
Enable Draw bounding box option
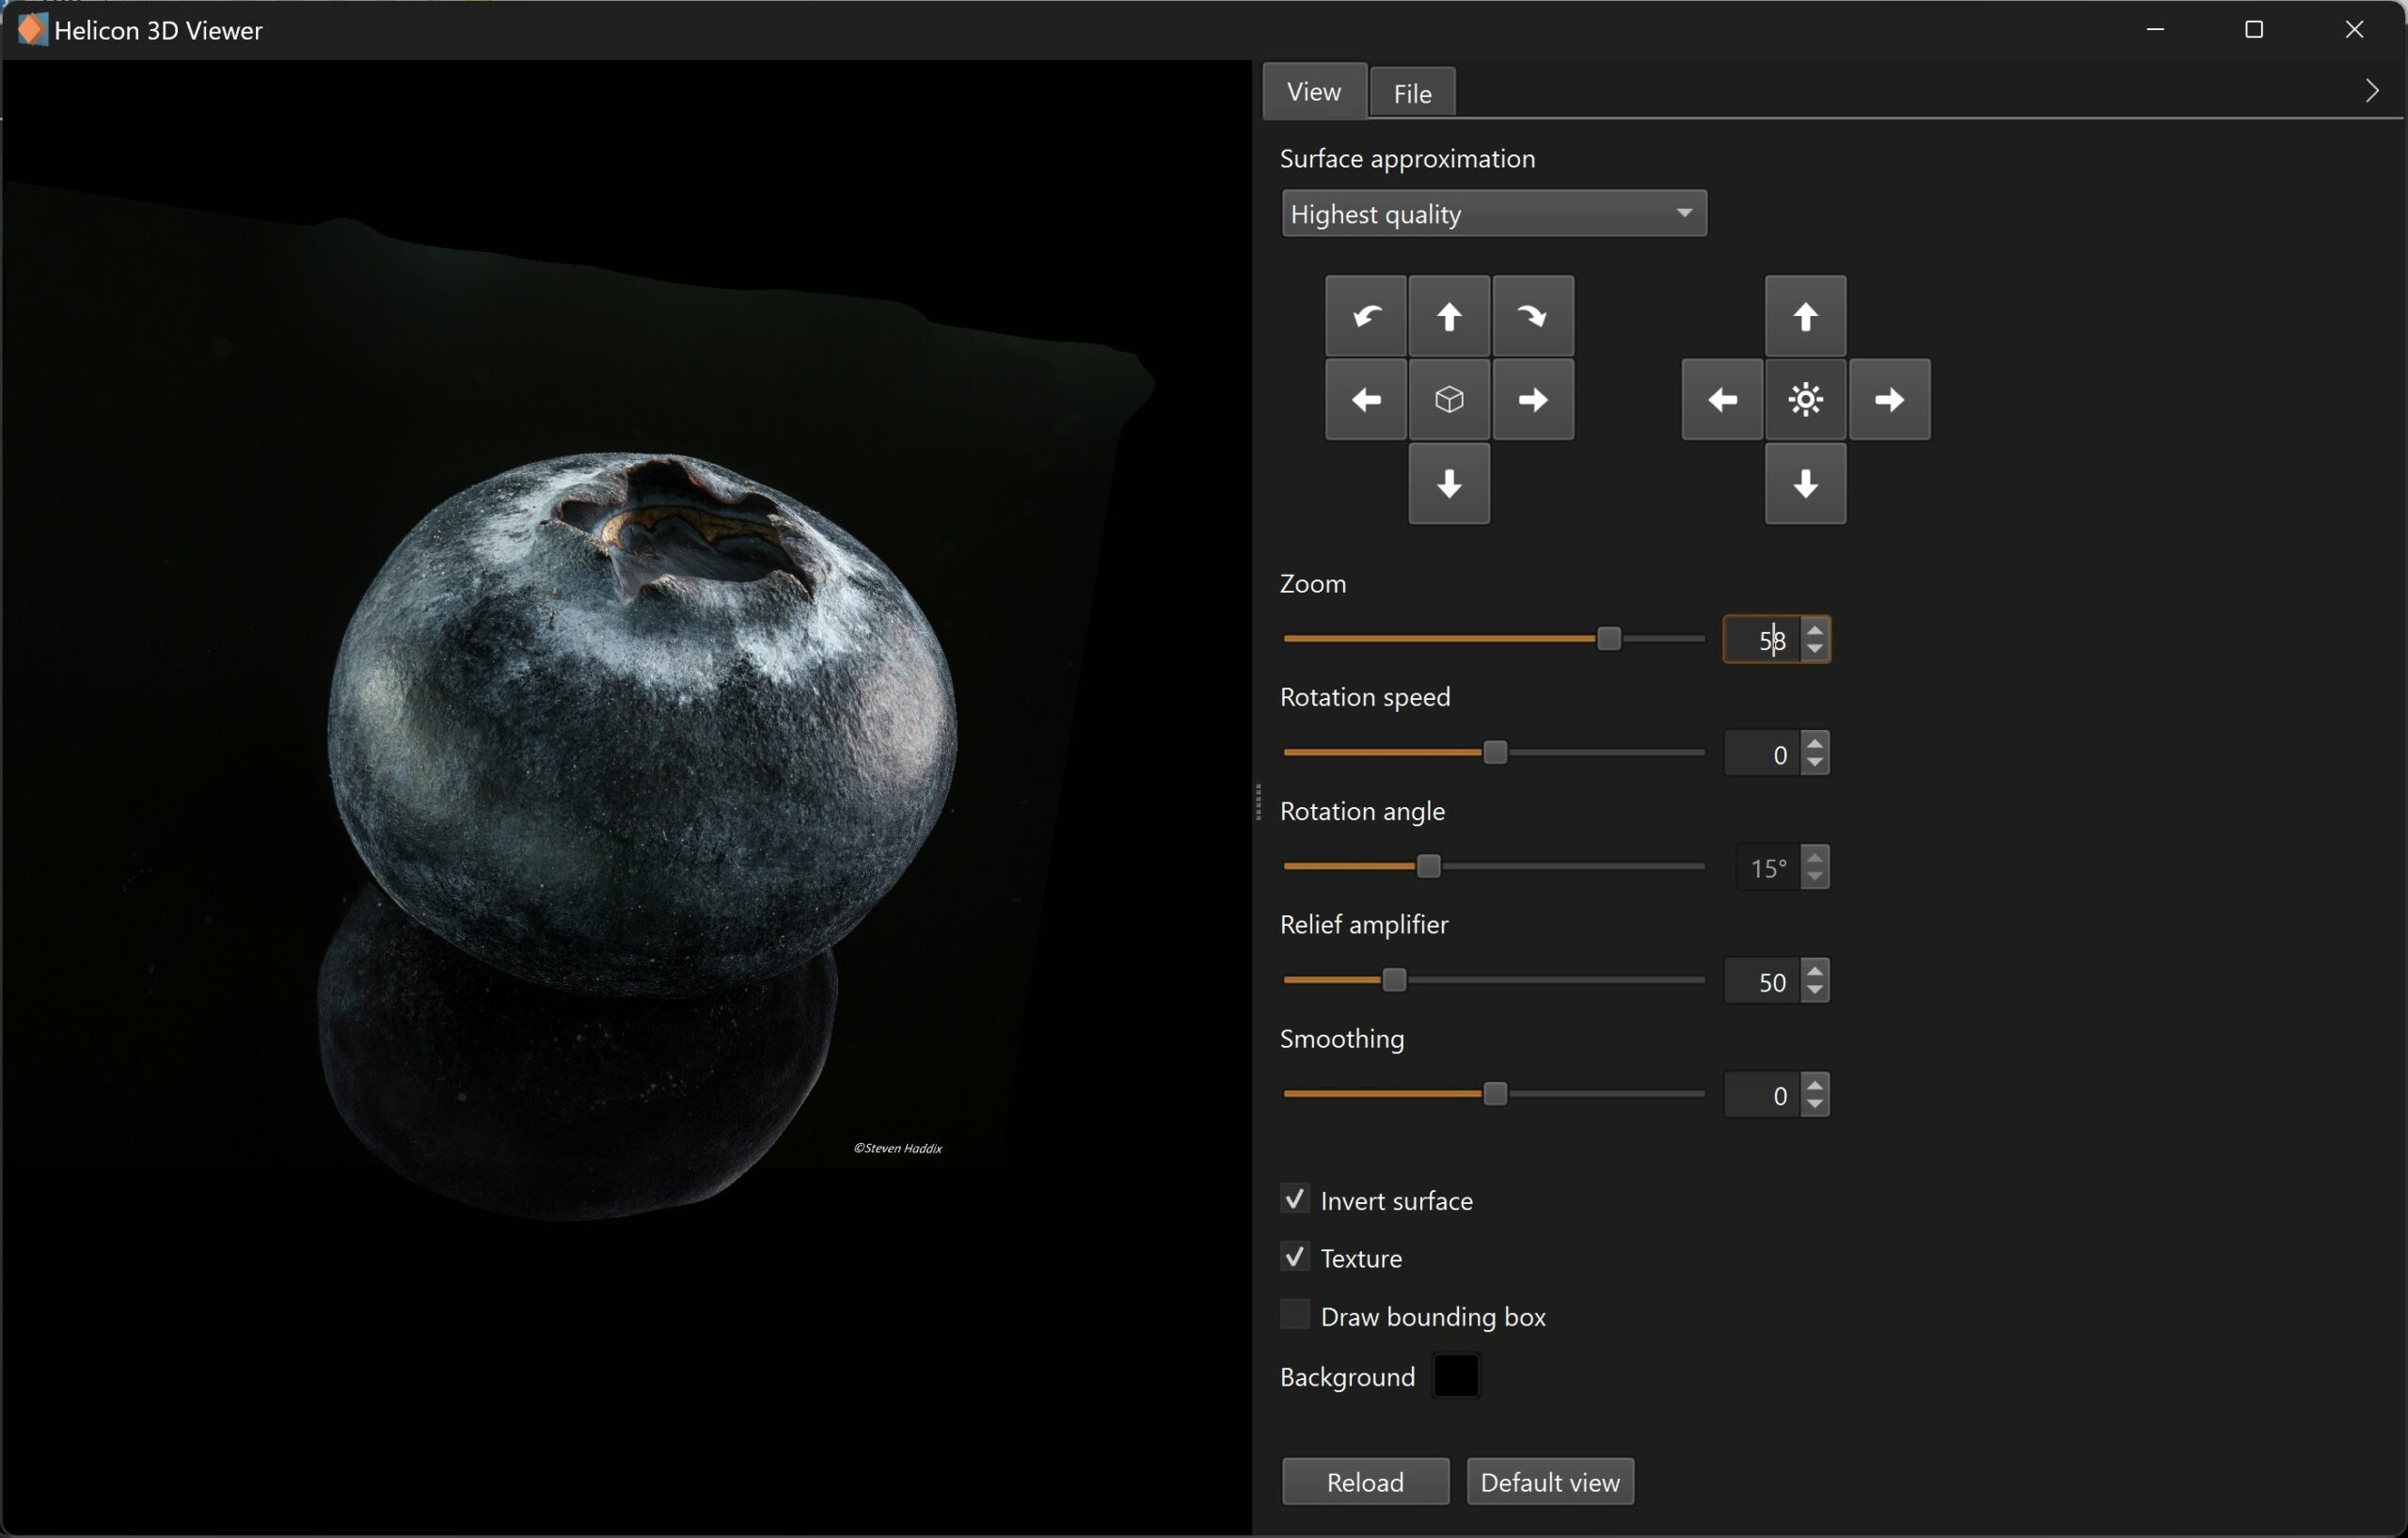tap(1295, 1315)
